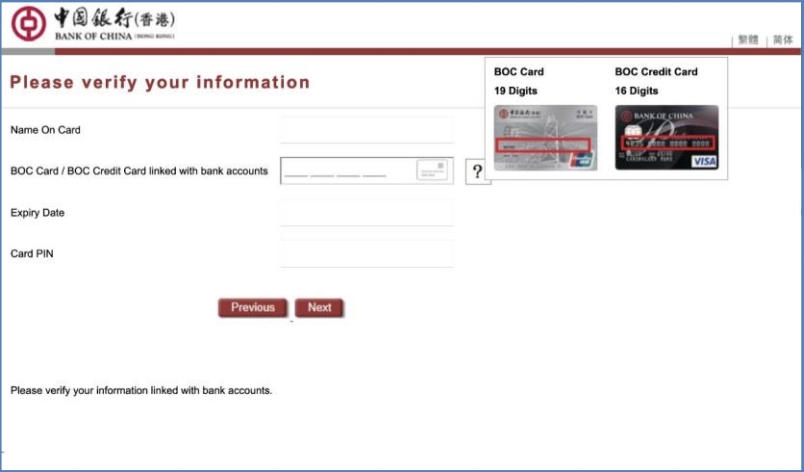Click the '16 Digits' text in tooltip
Image resolution: width=804 pixels, height=472 pixels.
pyautogui.click(x=636, y=91)
